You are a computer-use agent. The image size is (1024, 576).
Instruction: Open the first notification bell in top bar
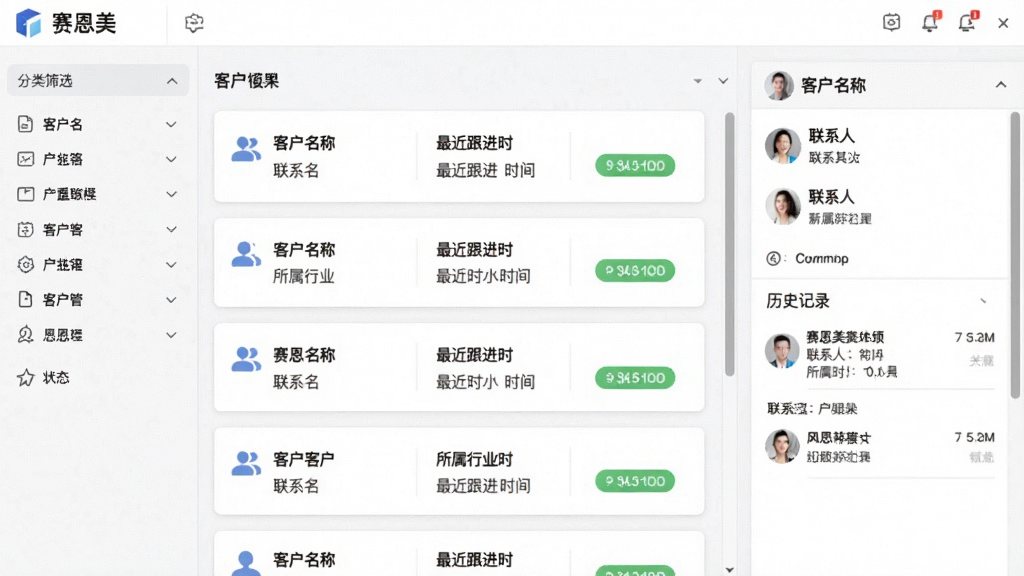[x=930, y=22]
